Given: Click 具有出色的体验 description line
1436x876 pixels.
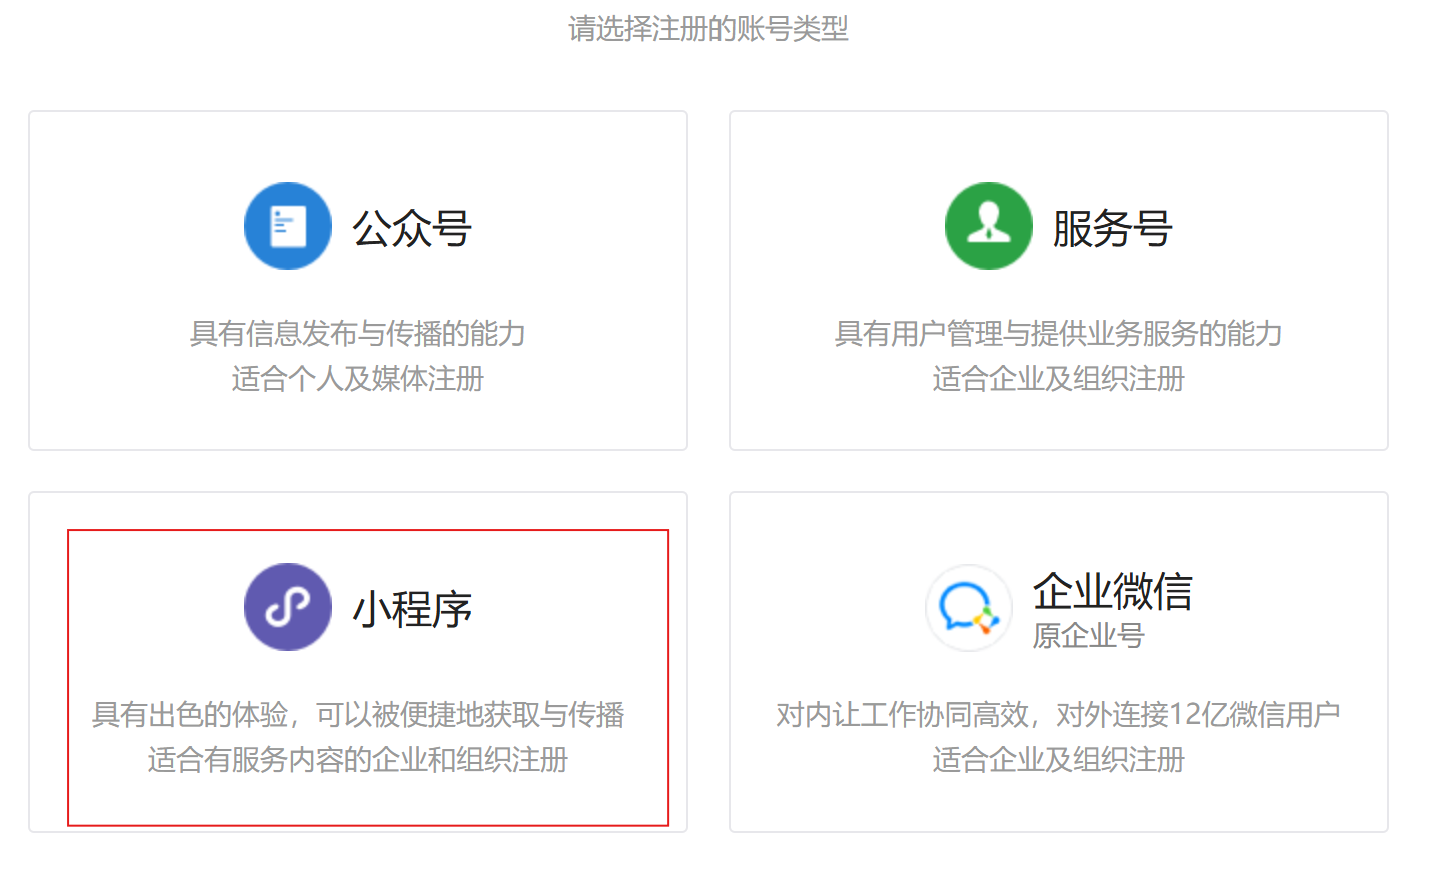Looking at the screenshot, I should (x=358, y=714).
